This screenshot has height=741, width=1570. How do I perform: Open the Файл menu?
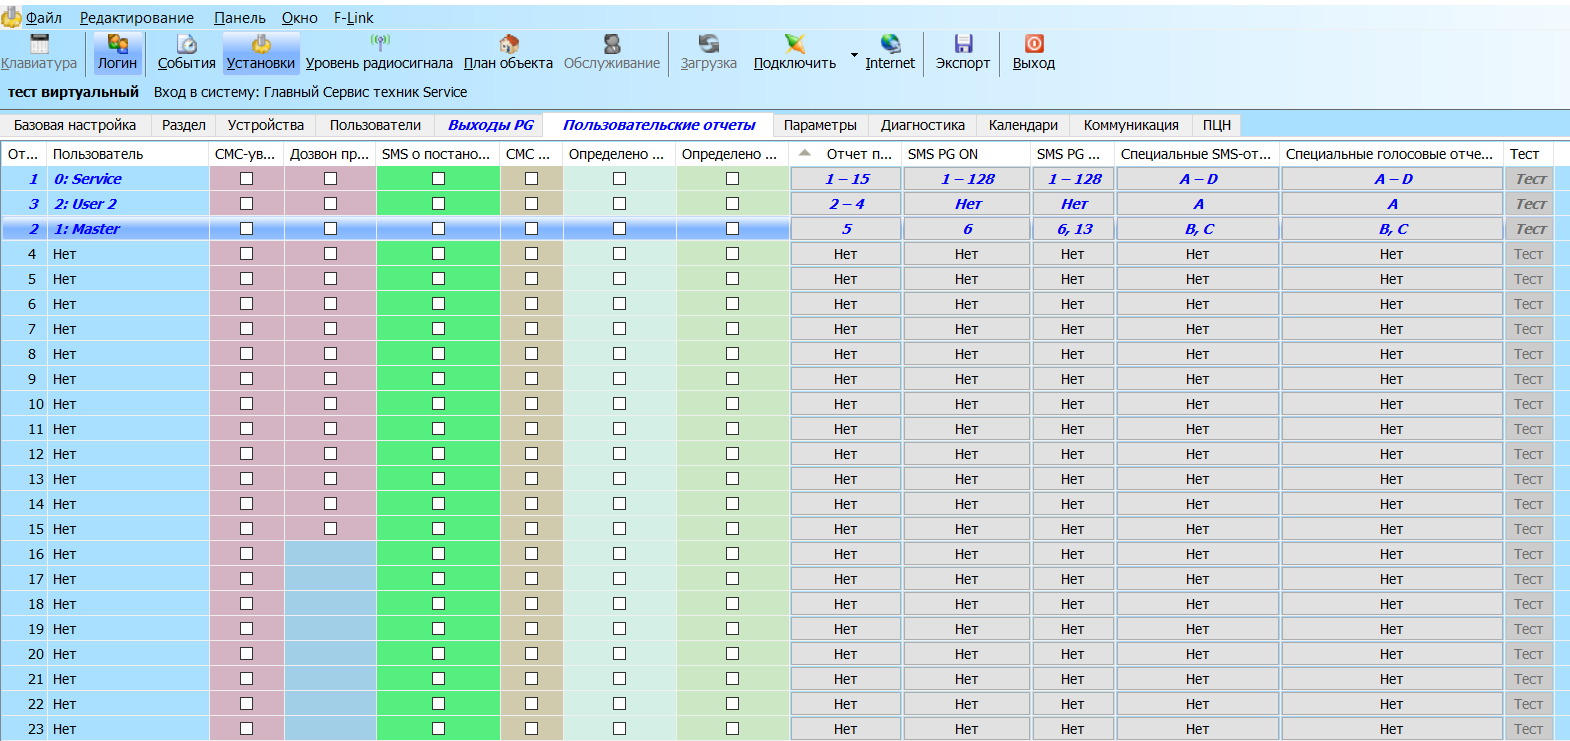[x=43, y=18]
